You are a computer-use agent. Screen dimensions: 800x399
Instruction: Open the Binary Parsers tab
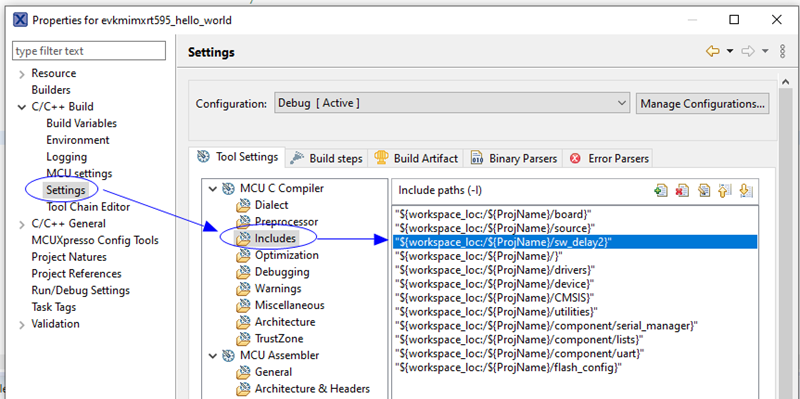coord(513,159)
